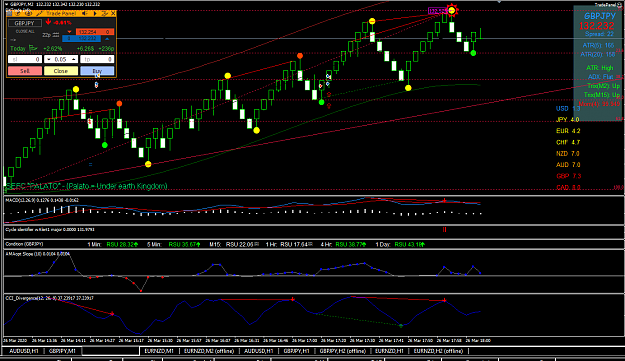Image resolution: width=625 pixels, height=361 pixels.
Task: Close the Trade Panel with its X icon
Action: 113,14
